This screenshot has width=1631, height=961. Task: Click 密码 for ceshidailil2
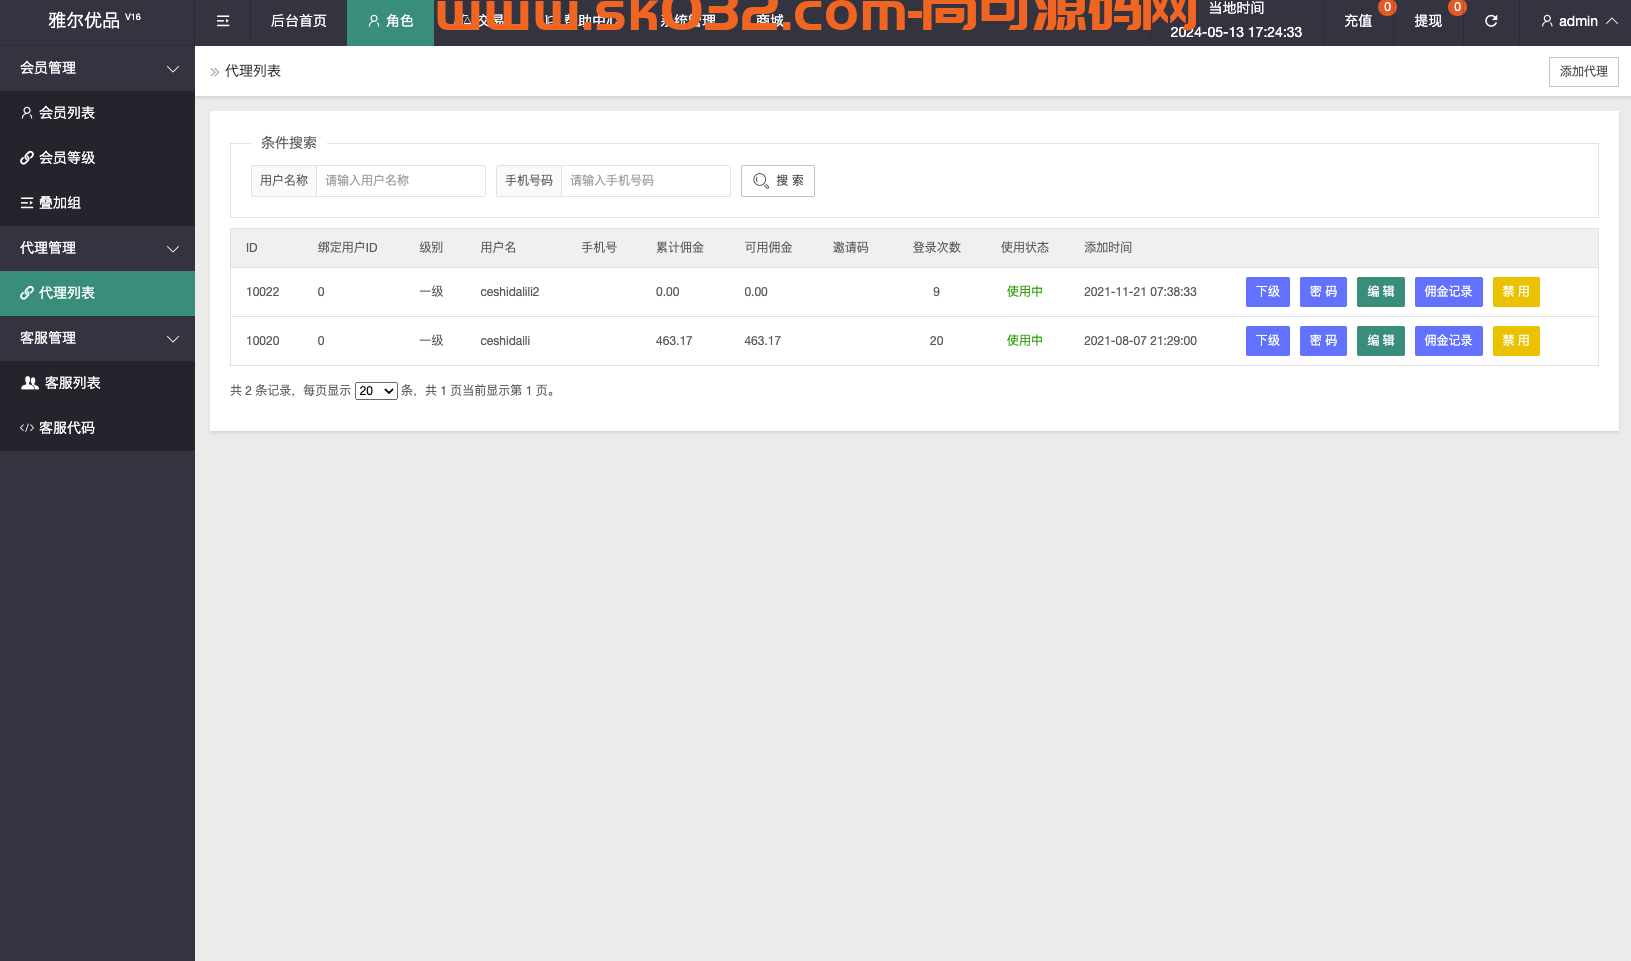1323,292
